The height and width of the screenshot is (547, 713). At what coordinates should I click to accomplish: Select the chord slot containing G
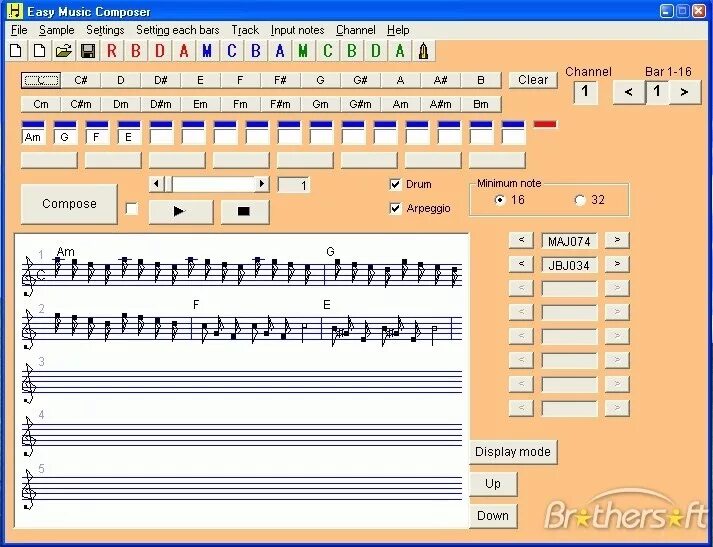65,137
